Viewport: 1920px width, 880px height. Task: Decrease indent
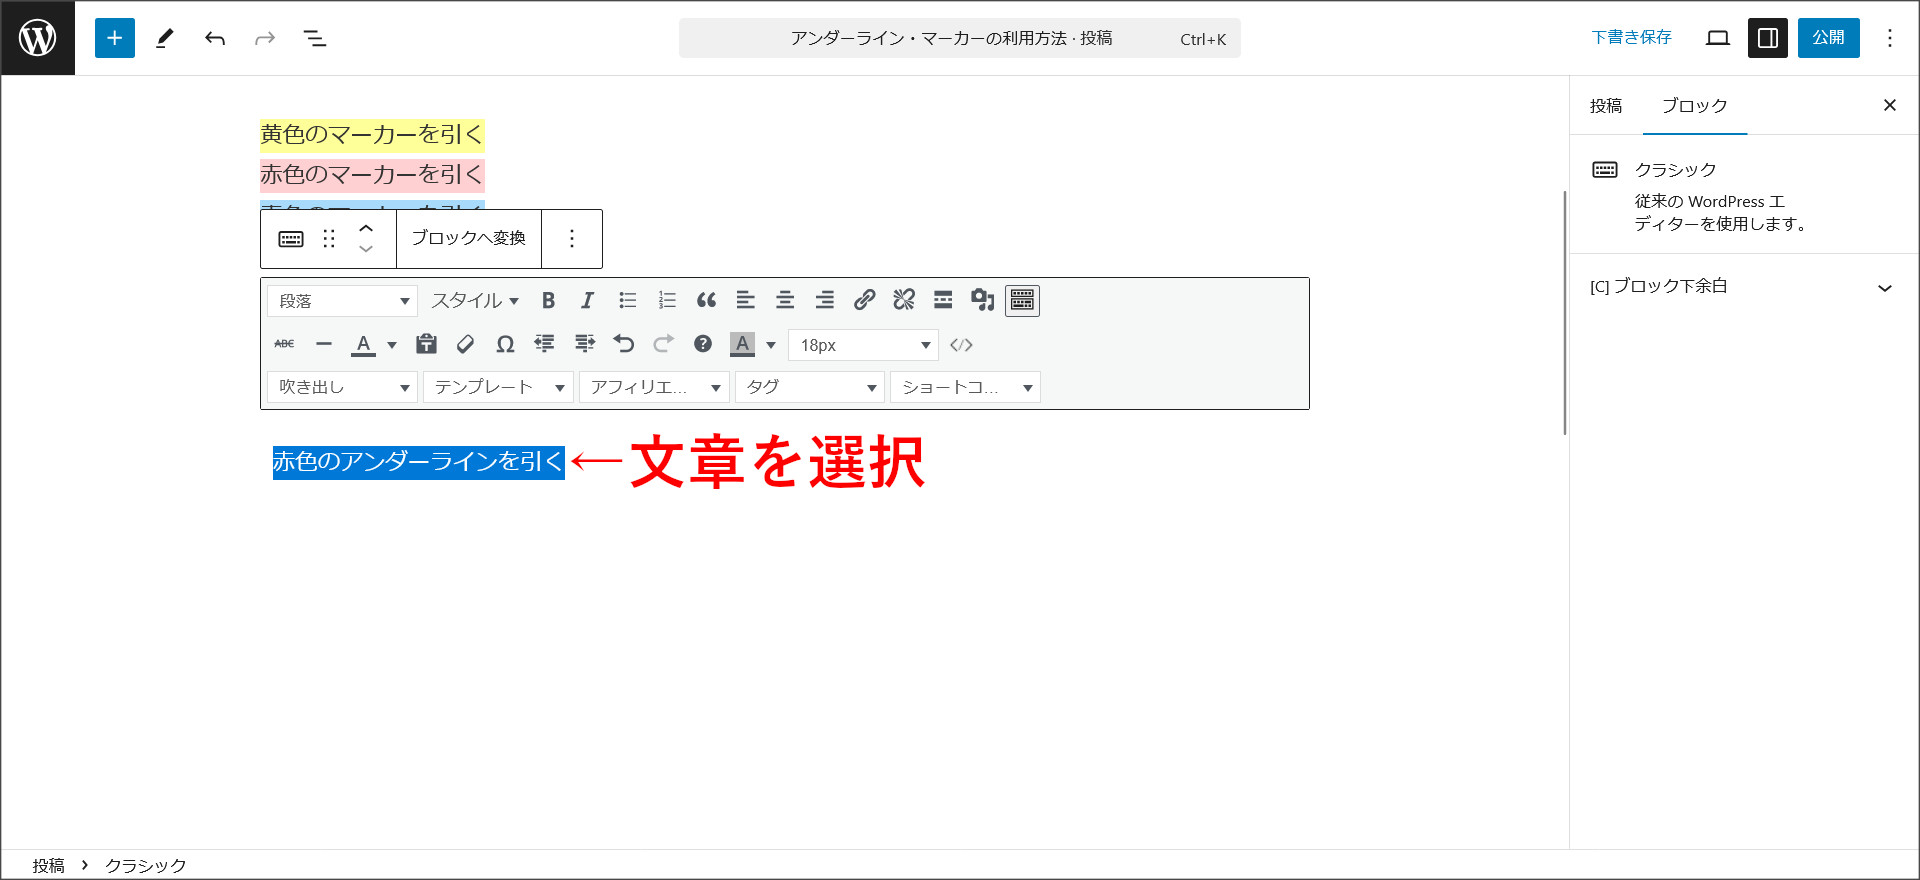(x=545, y=344)
